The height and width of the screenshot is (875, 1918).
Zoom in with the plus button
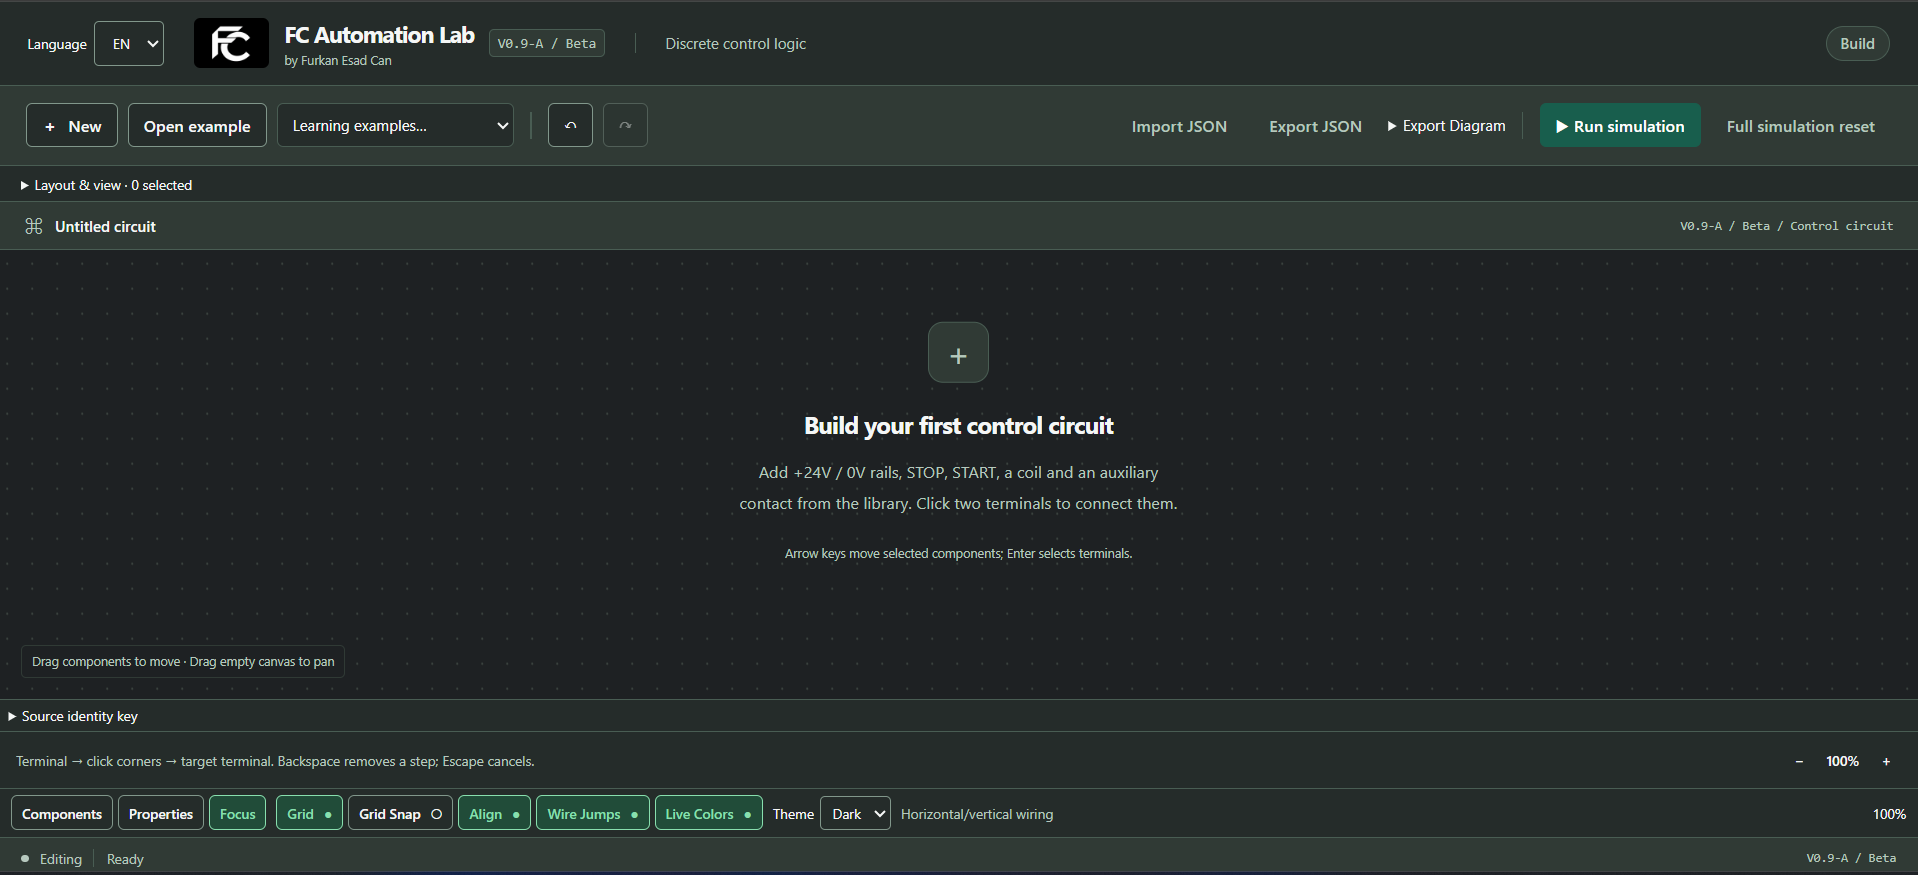pyautogui.click(x=1886, y=761)
